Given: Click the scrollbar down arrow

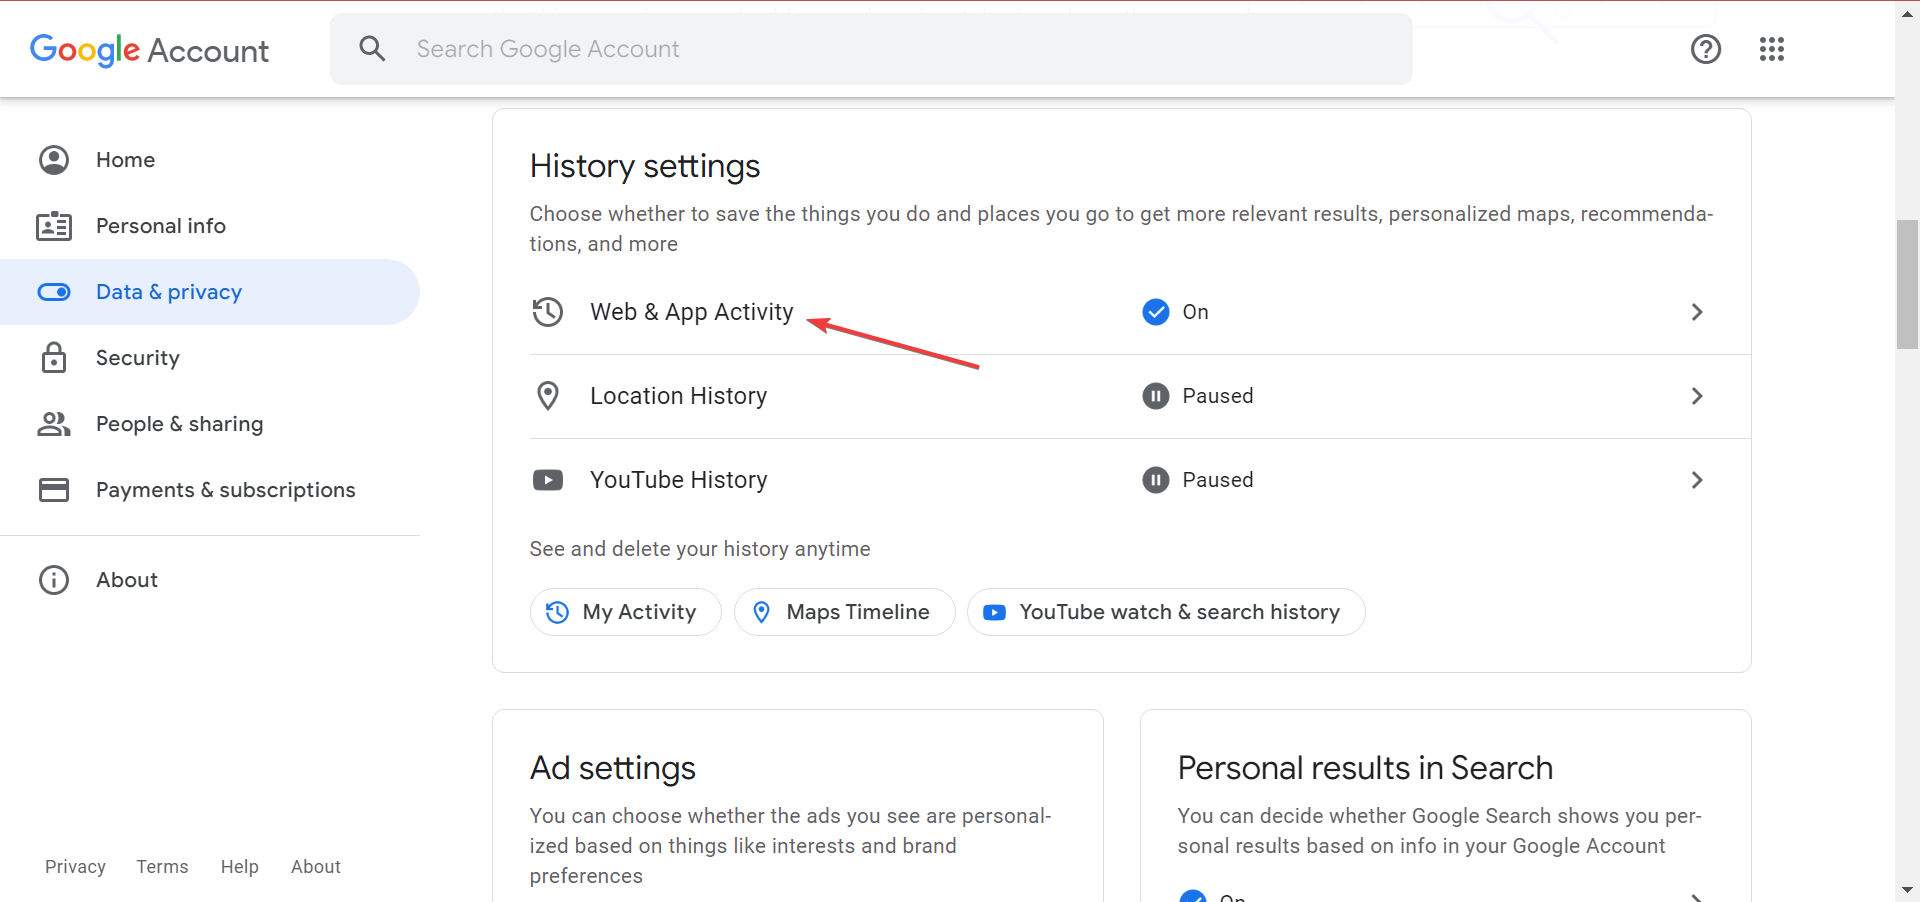Looking at the screenshot, I should [x=1907, y=890].
